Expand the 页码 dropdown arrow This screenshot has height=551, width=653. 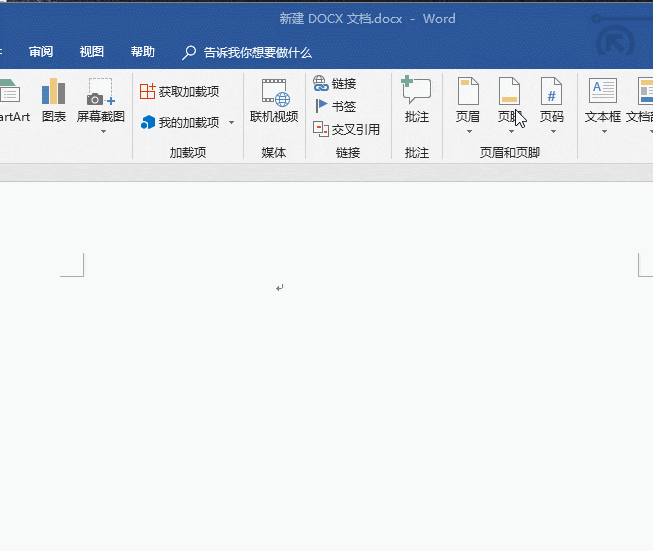tap(553, 132)
